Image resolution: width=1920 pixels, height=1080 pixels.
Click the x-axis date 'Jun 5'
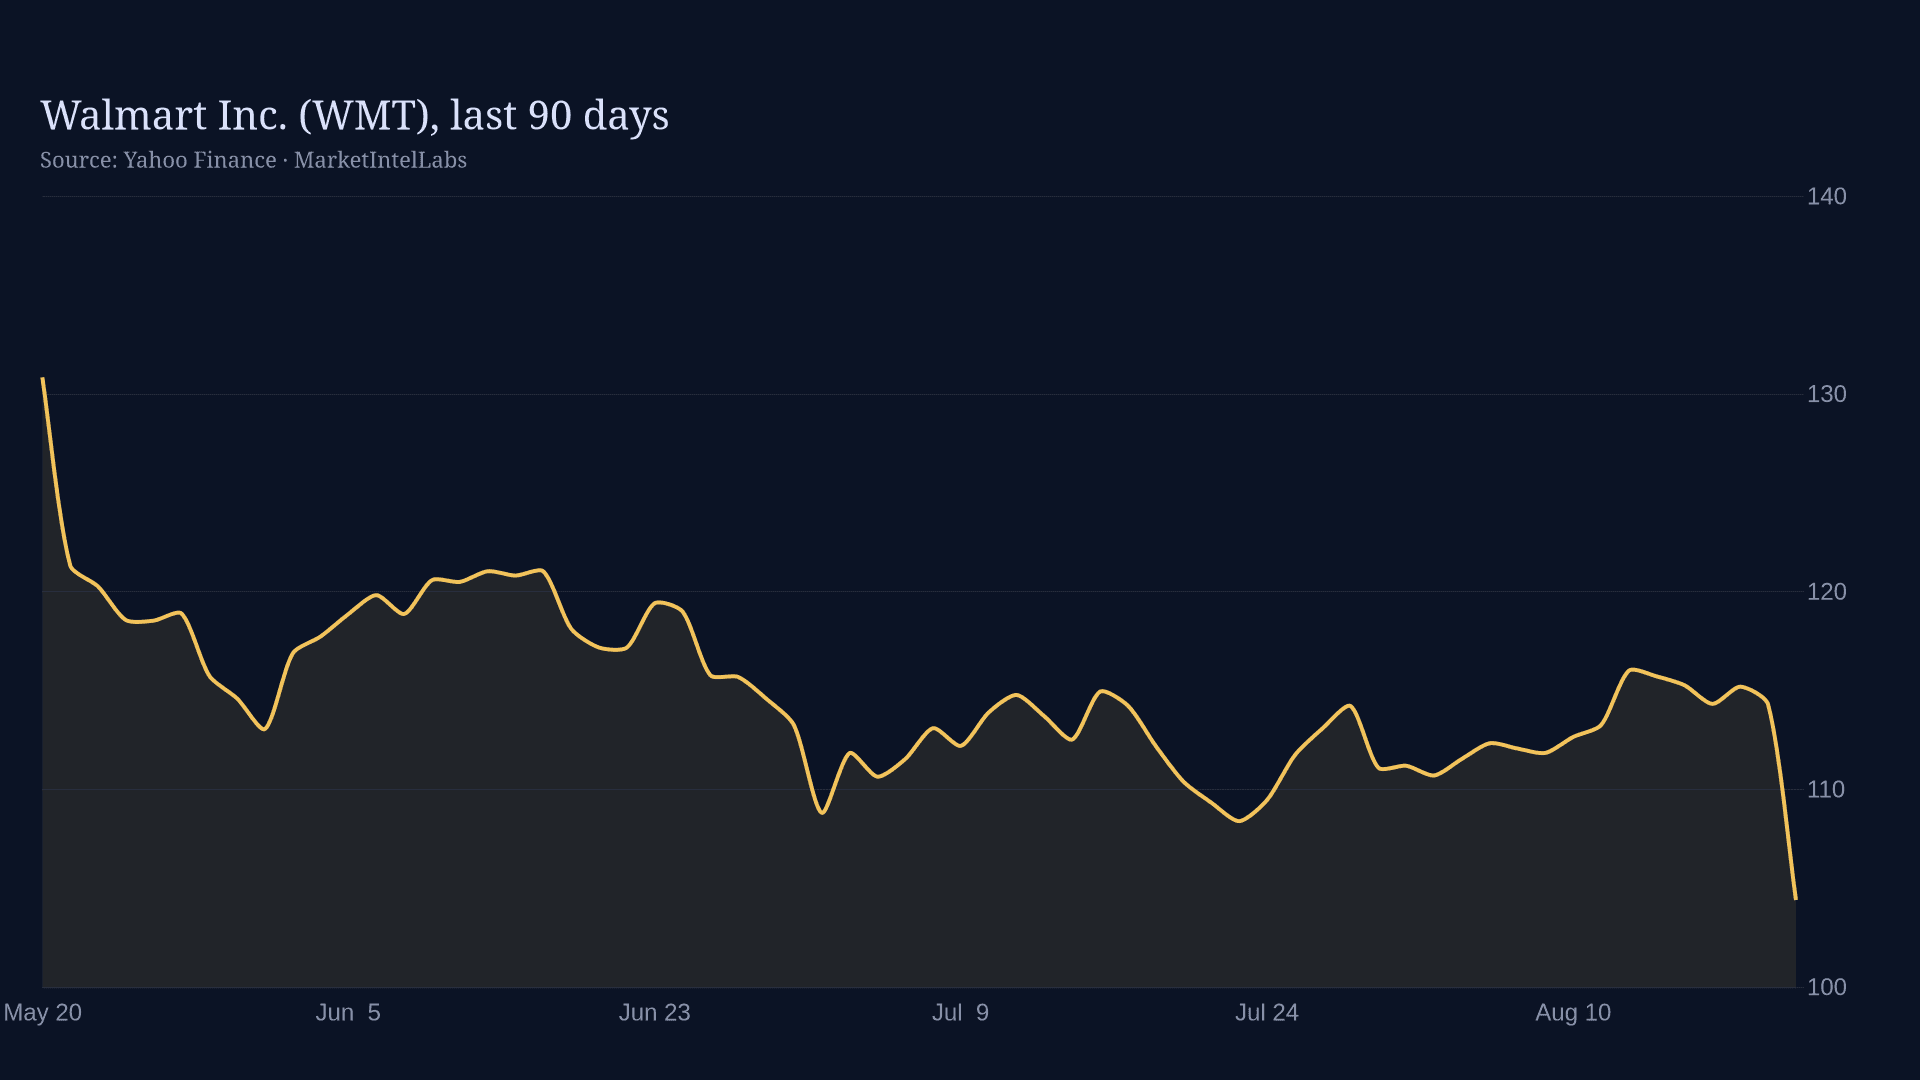point(348,1012)
